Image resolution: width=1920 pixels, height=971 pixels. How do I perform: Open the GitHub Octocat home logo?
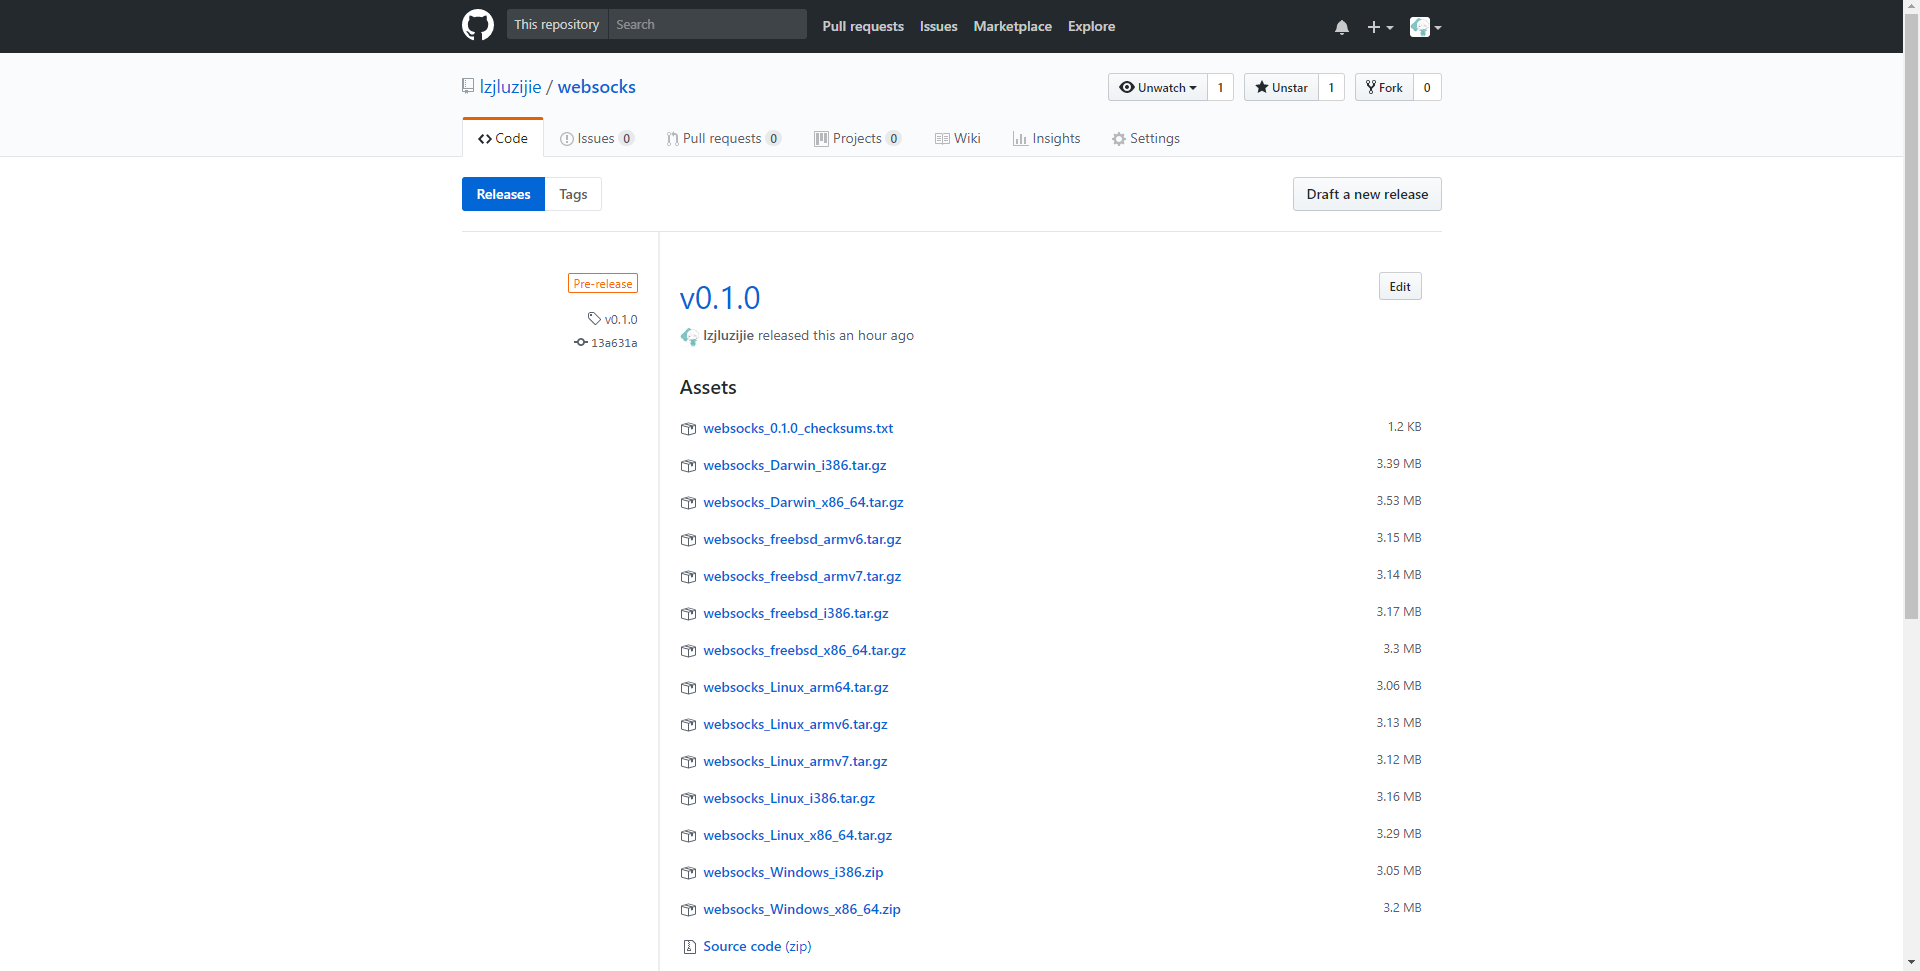(x=478, y=26)
